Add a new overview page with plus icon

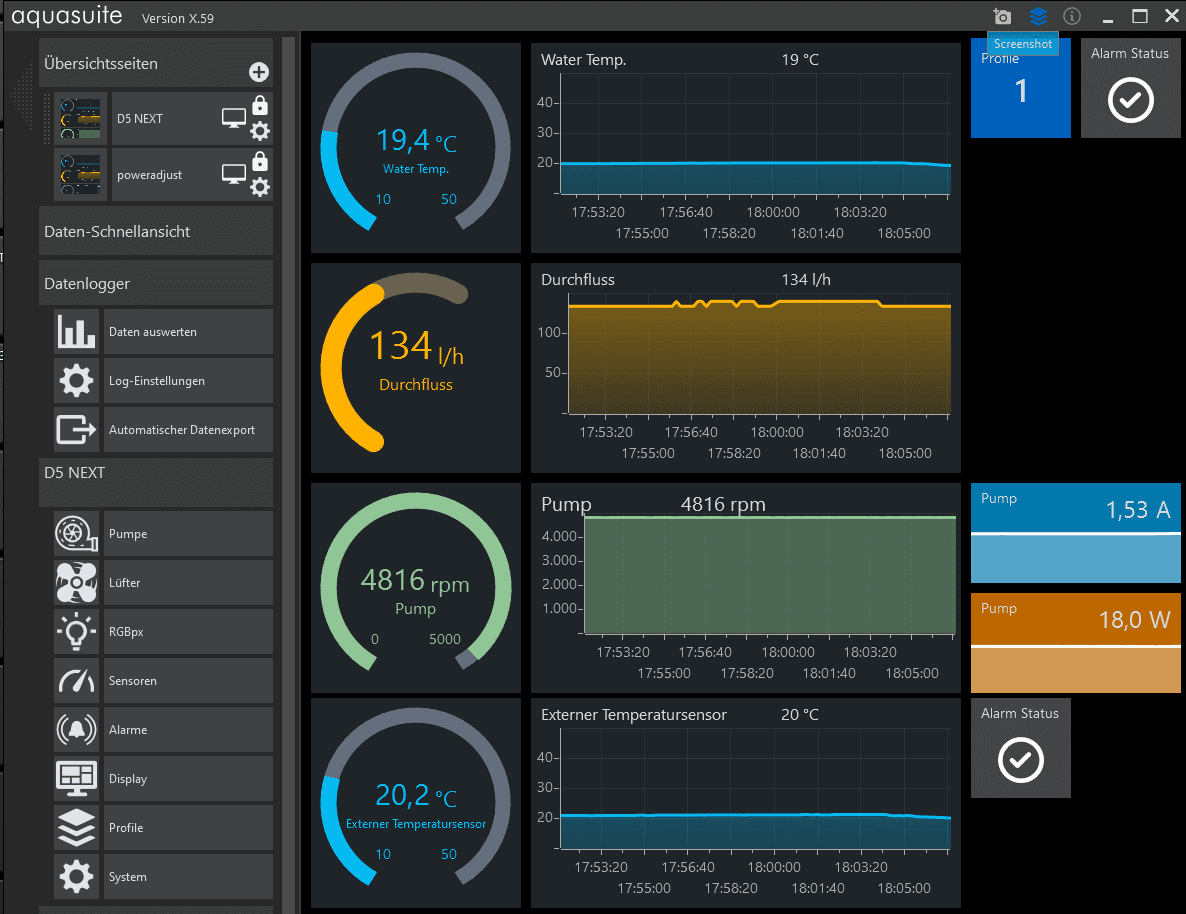pyautogui.click(x=259, y=72)
